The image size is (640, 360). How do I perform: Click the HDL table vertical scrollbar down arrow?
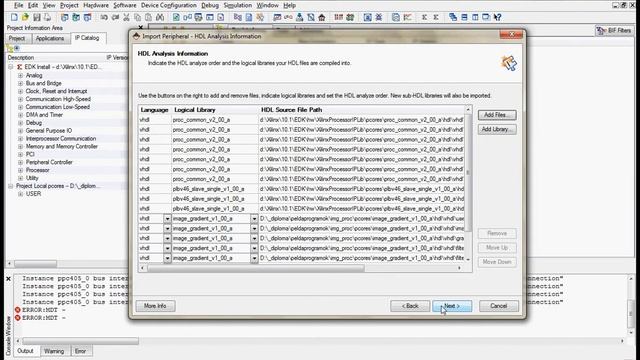coord(468,260)
